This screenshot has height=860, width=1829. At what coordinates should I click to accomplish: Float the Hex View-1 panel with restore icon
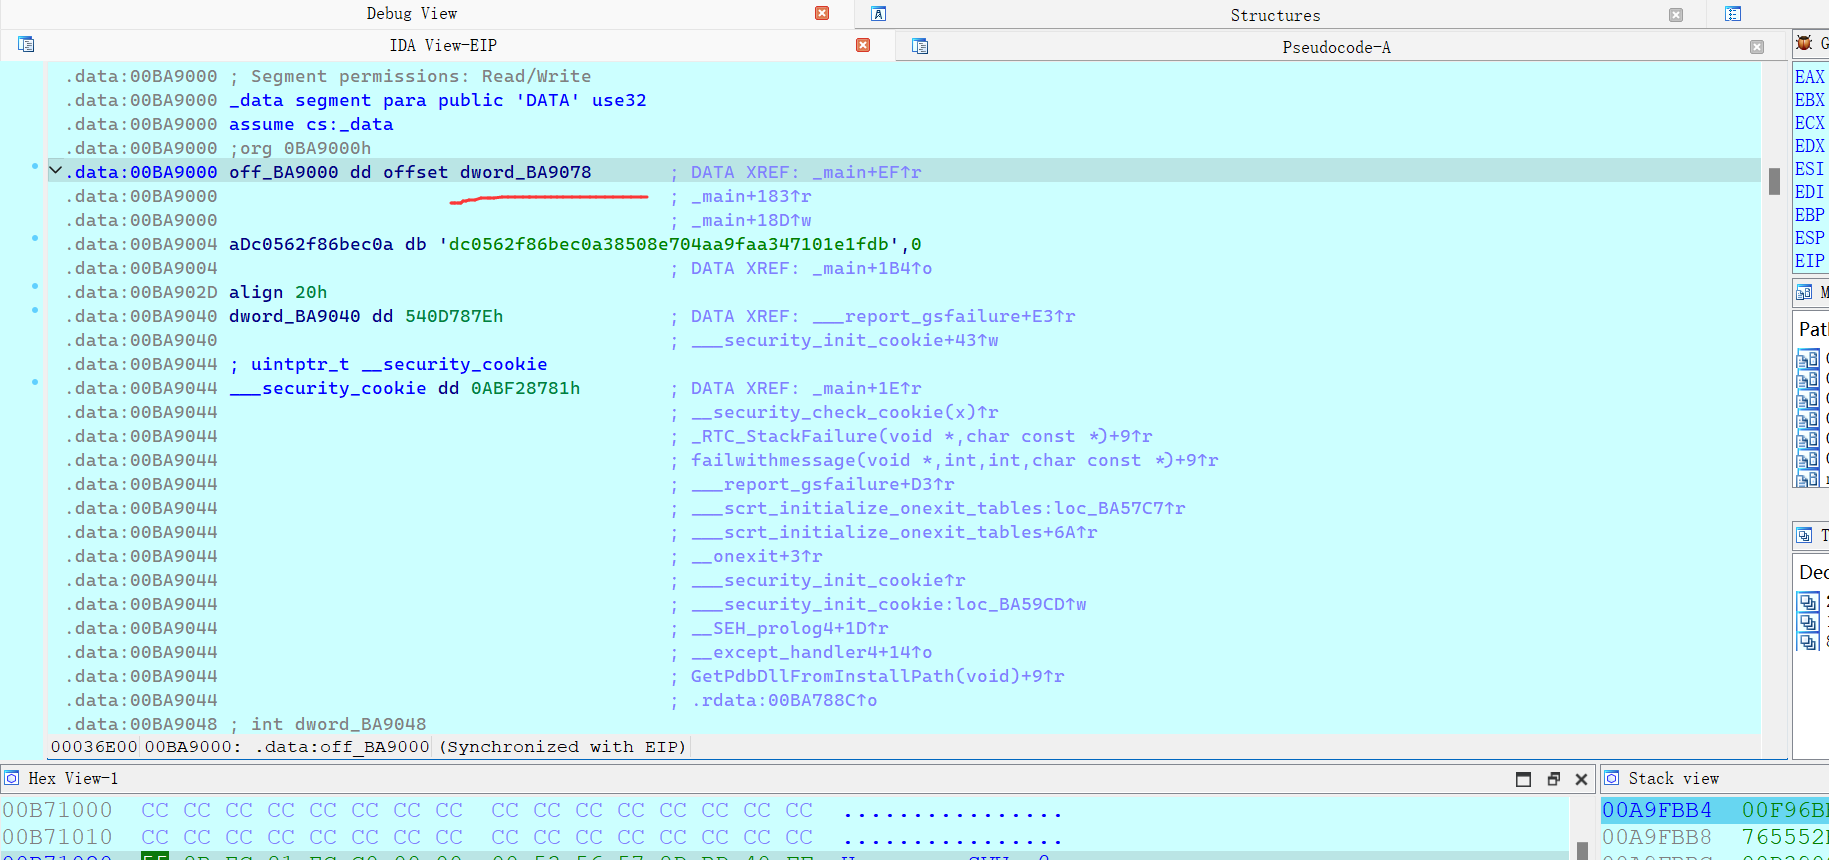1553,779
